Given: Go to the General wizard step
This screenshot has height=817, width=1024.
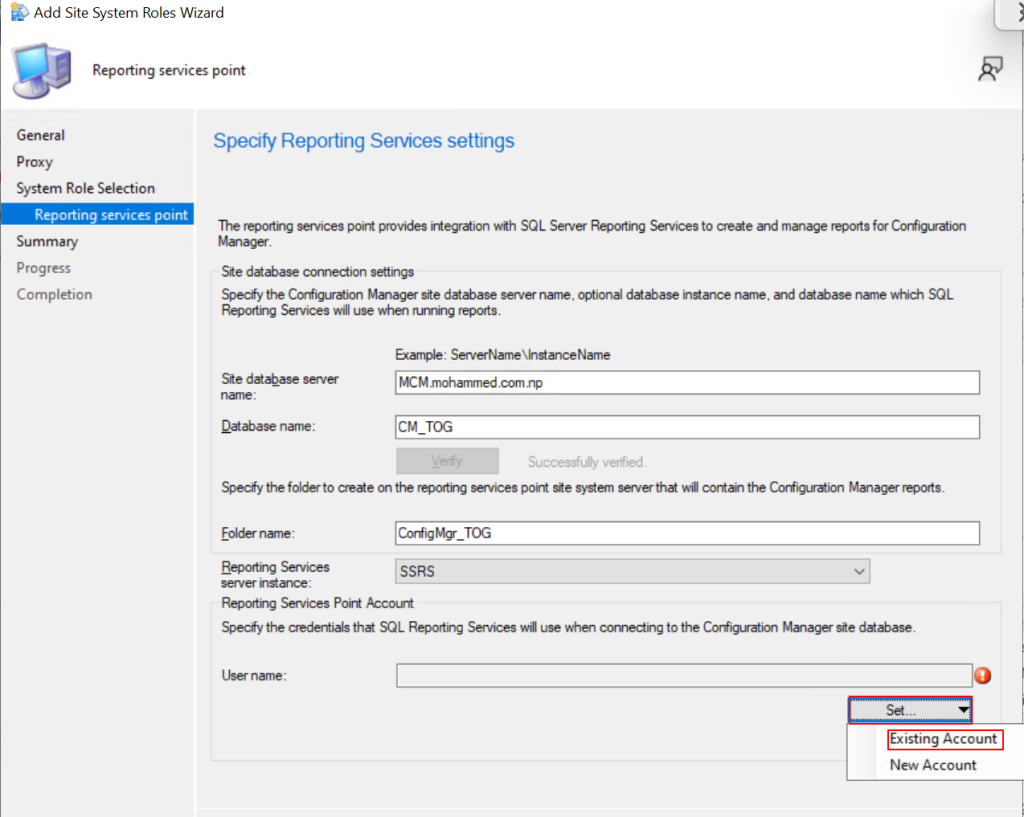Looking at the screenshot, I should (x=41, y=135).
